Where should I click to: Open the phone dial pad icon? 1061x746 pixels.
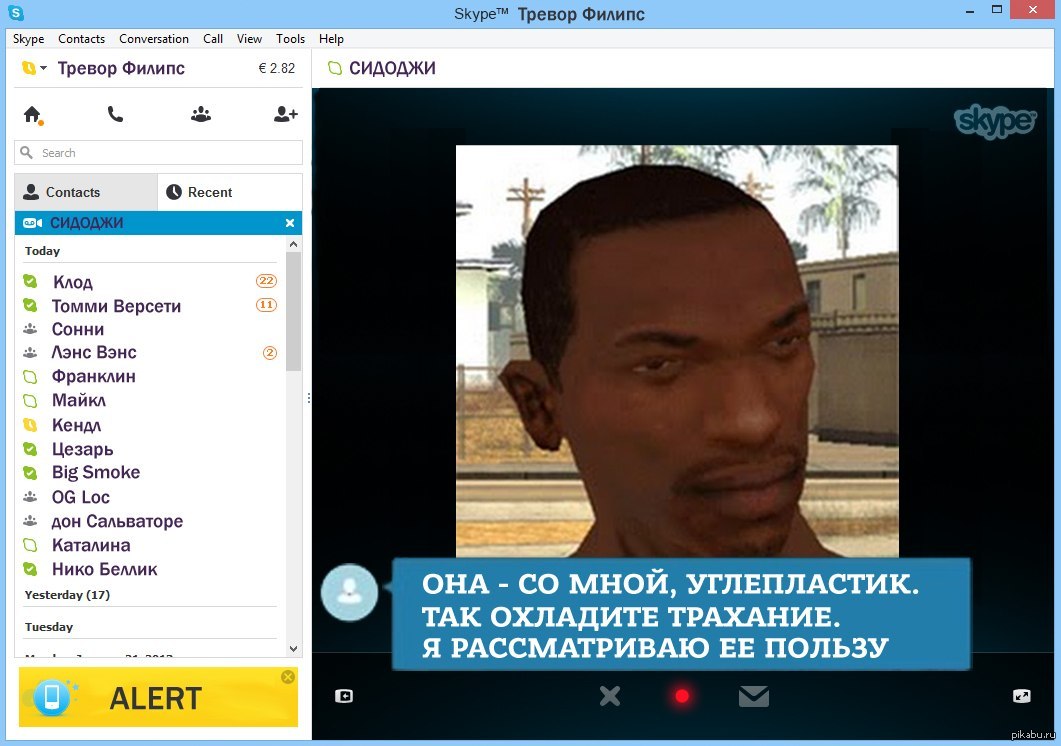pos(115,114)
